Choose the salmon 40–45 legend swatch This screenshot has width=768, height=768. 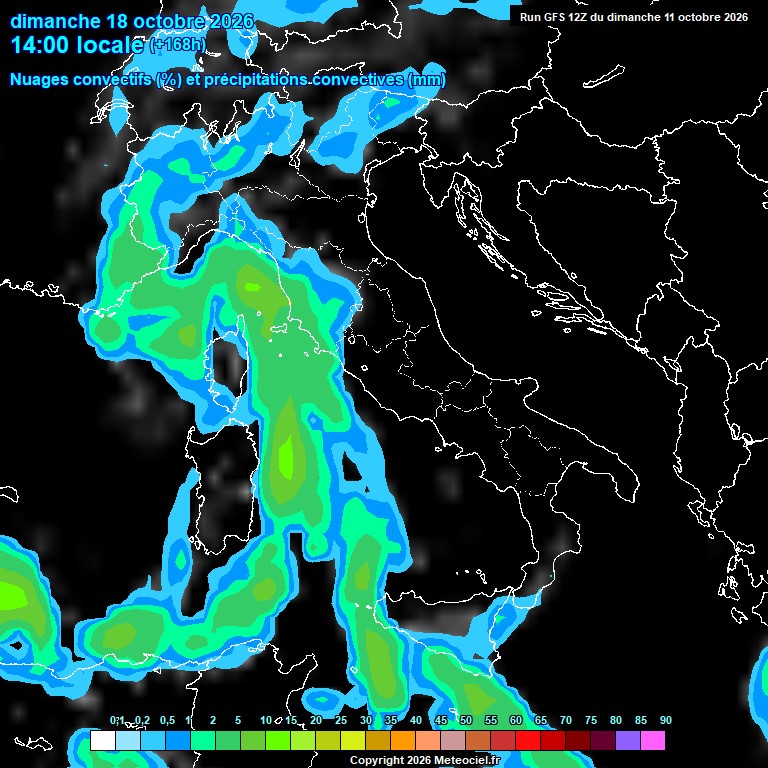pos(428,740)
